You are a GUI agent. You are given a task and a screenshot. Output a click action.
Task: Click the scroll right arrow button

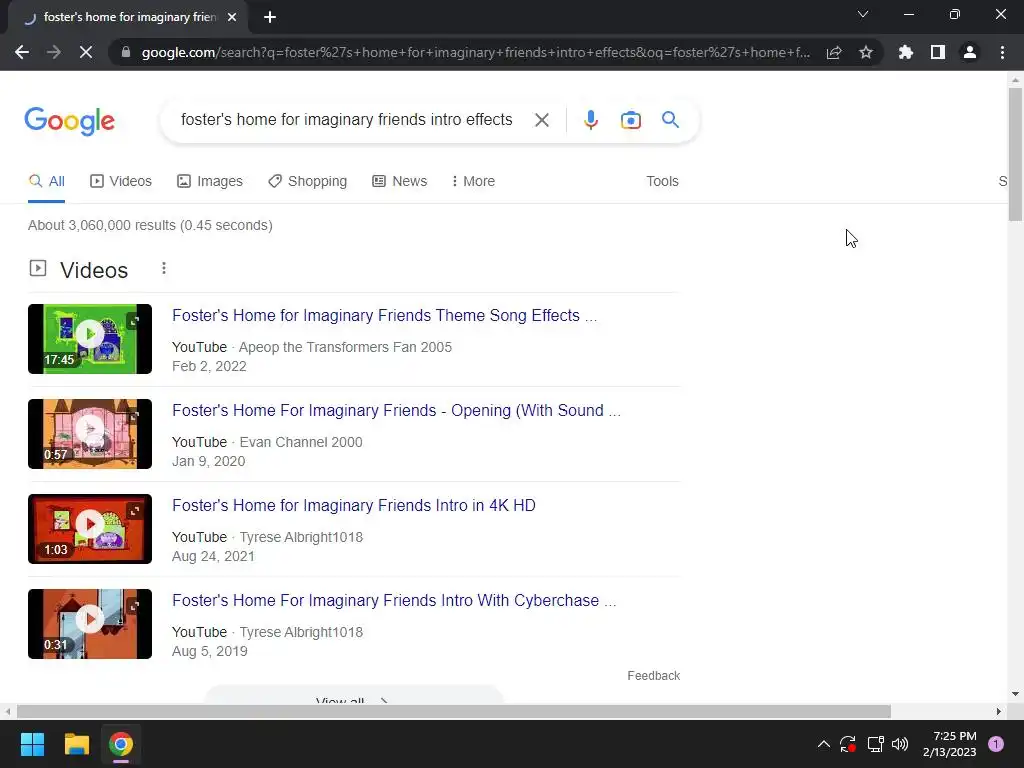point(999,711)
